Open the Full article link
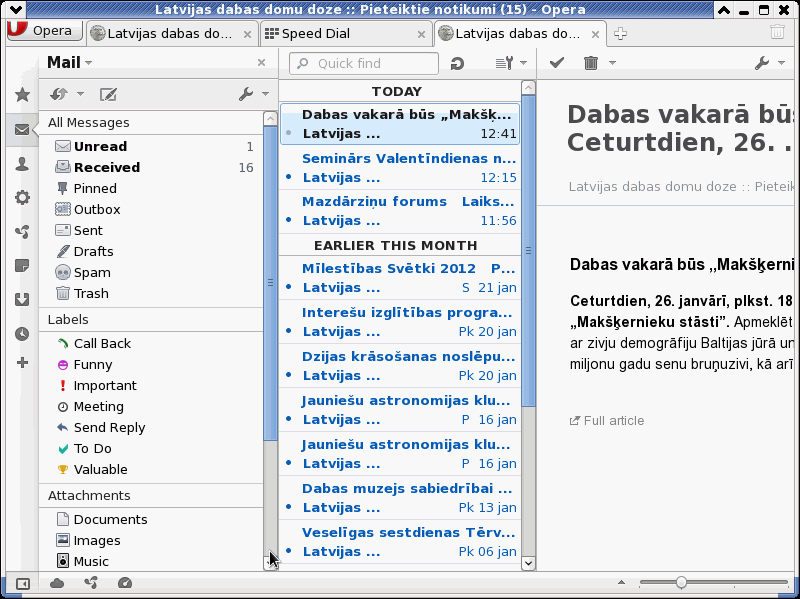 (x=607, y=420)
